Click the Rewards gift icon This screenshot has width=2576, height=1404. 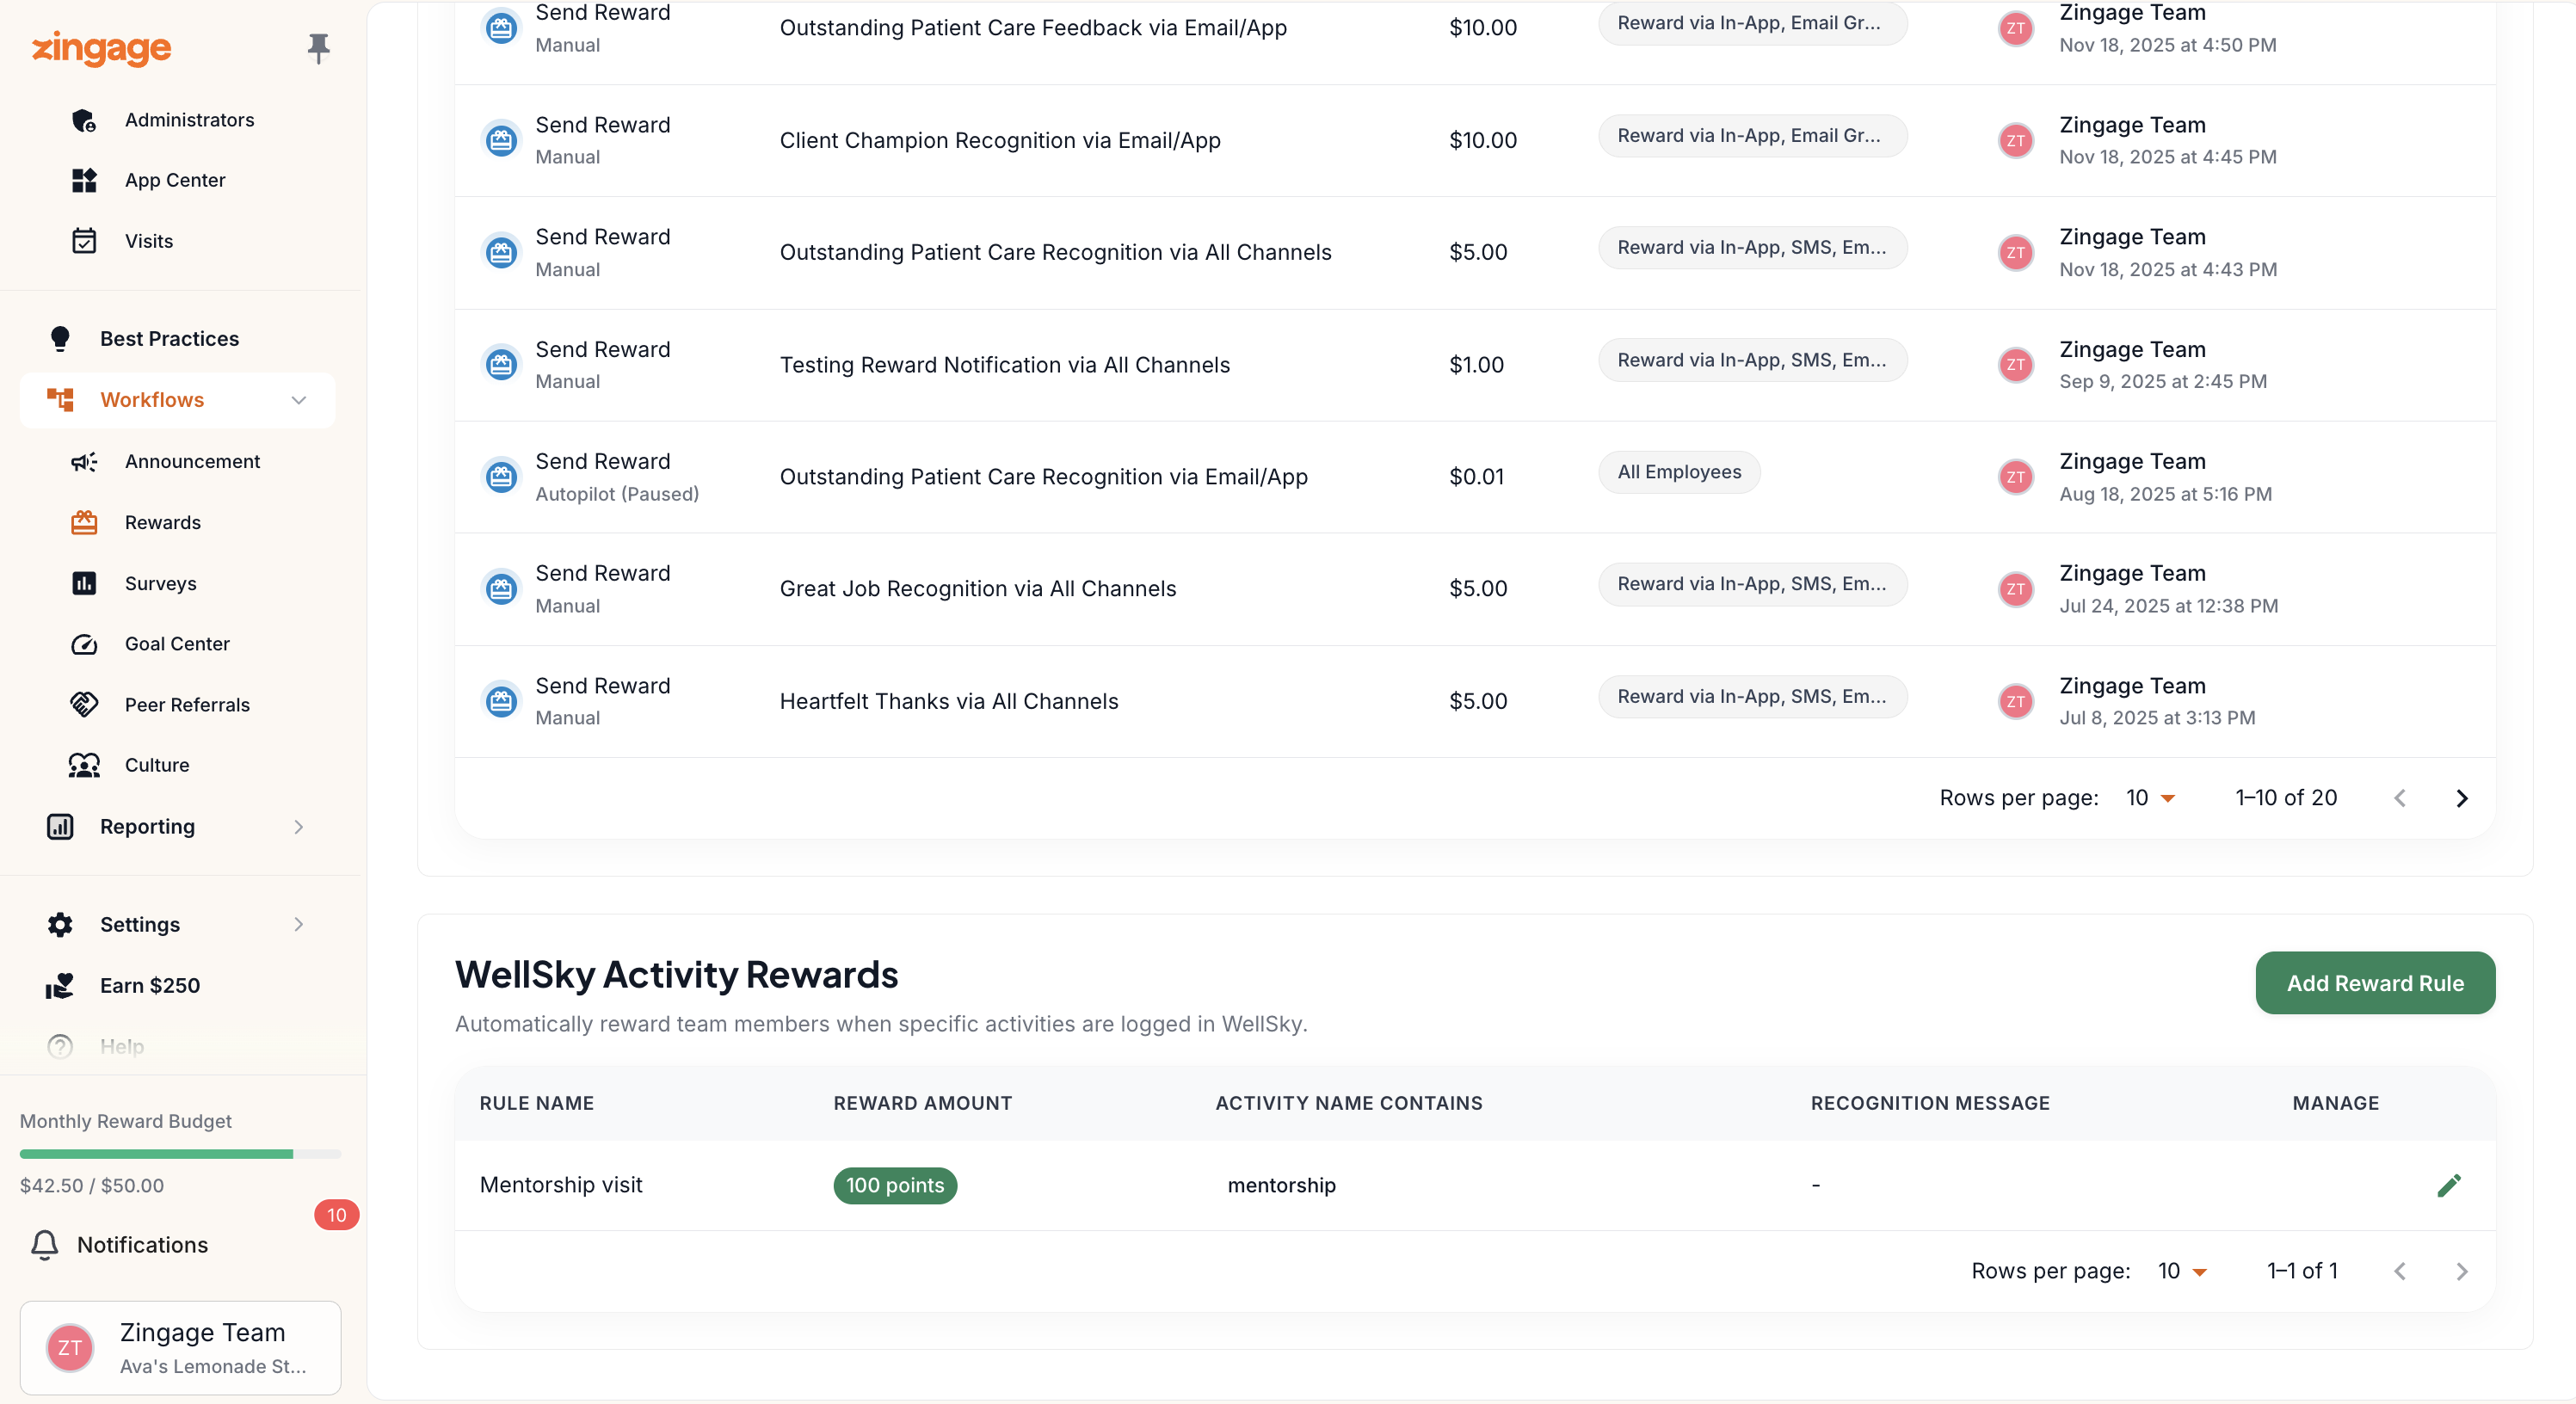[x=84, y=522]
